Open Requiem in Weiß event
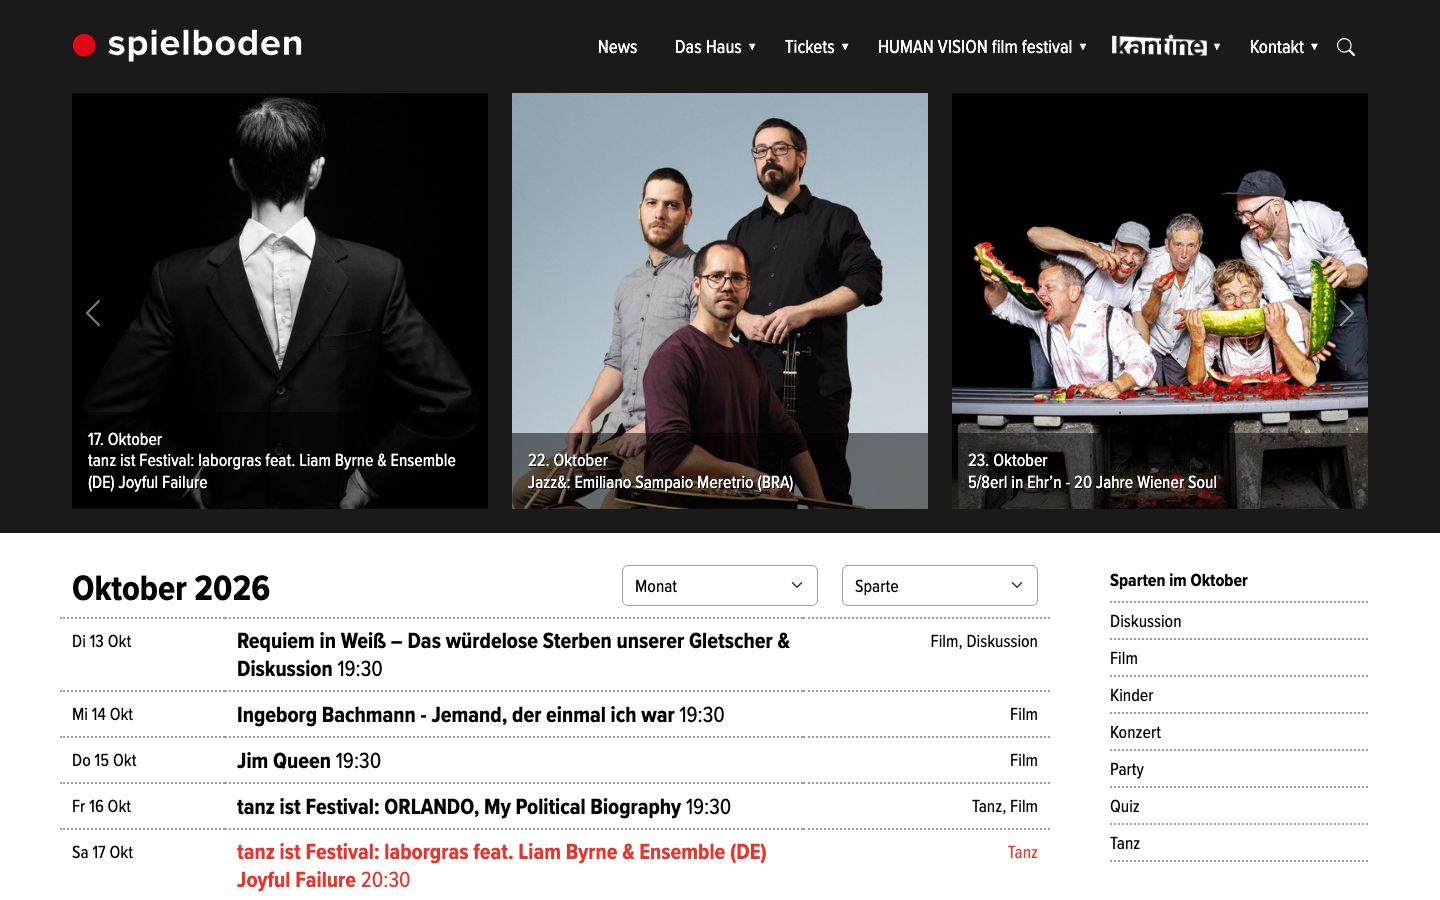Image resolution: width=1440 pixels, height=900 pixels. coord(513,655)
